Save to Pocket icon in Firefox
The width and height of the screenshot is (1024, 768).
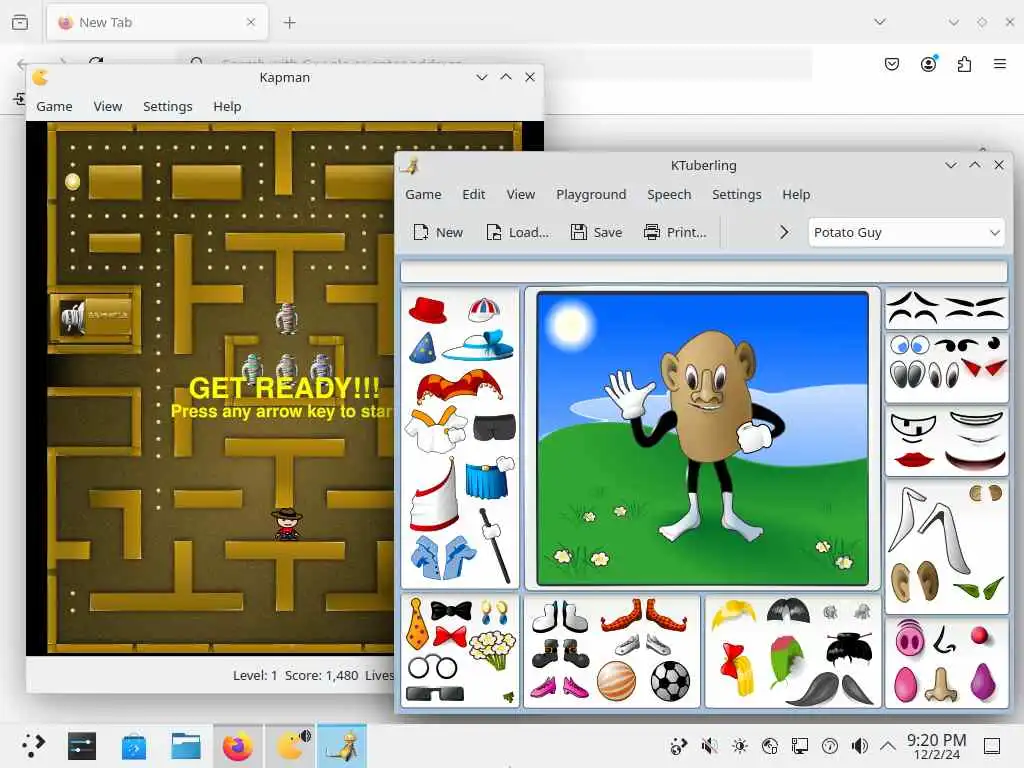(892, 64)
